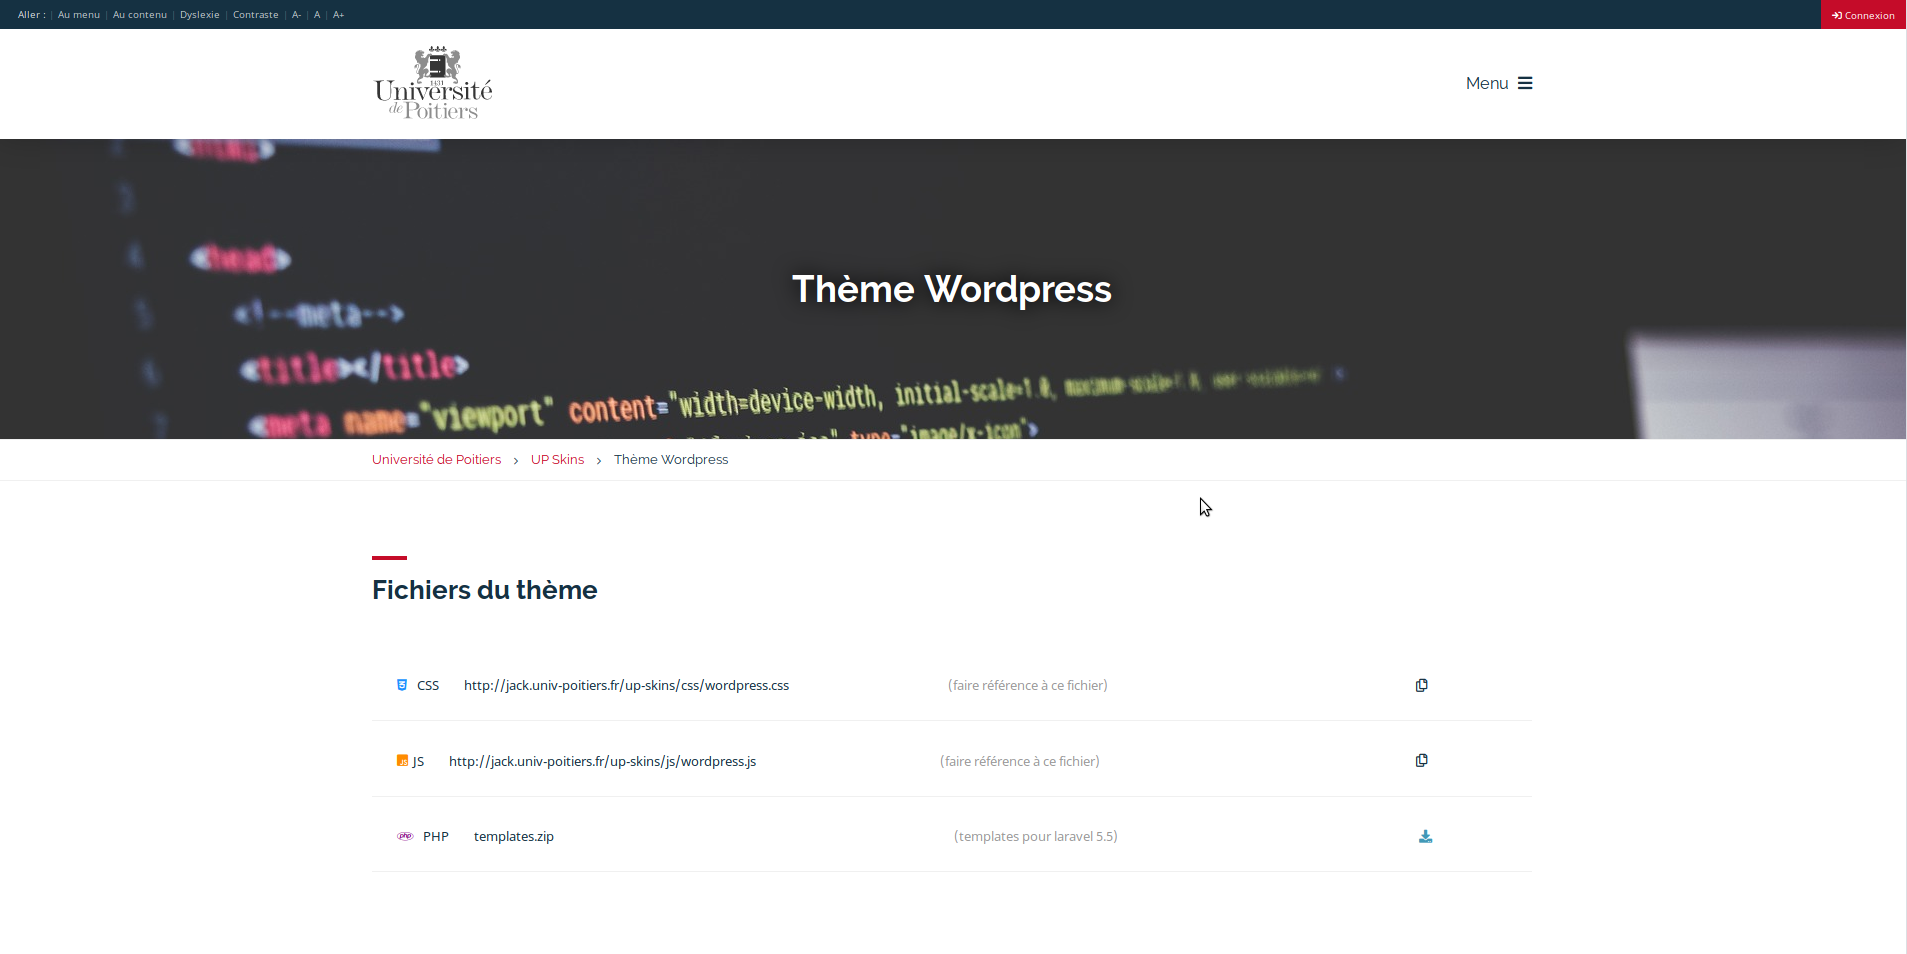The height and width of the screenshot is (954, 1907).
Task: Click the CSS label text
Action: tap(428, 685)
